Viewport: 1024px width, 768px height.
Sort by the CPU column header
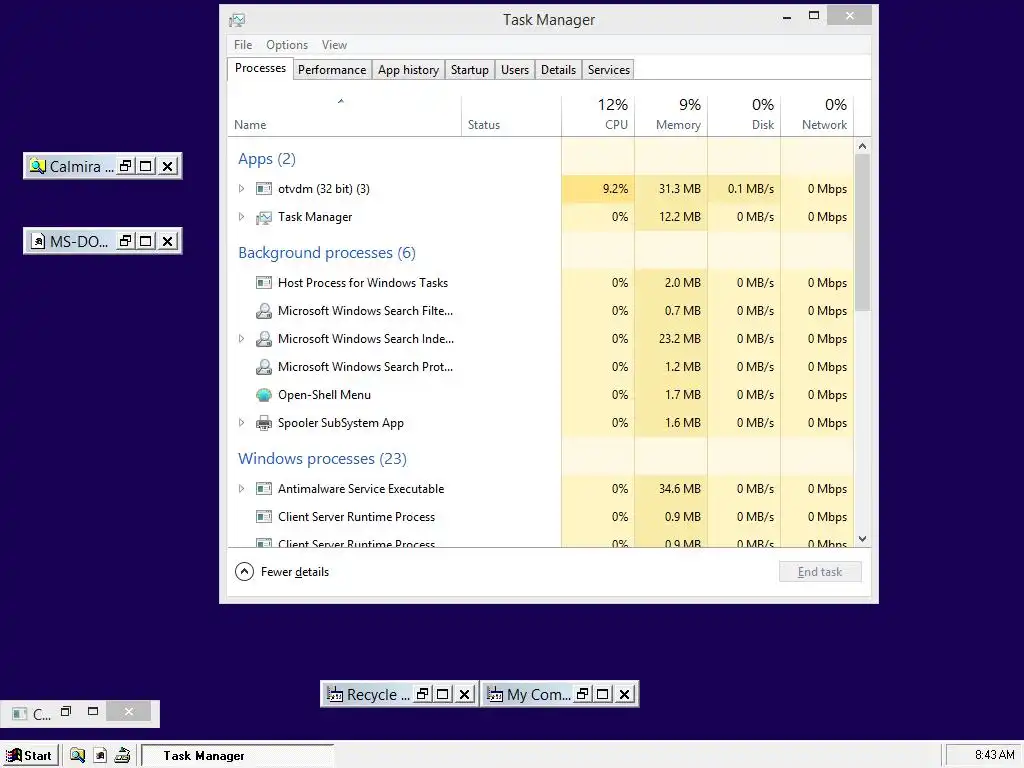click(598, 115)
